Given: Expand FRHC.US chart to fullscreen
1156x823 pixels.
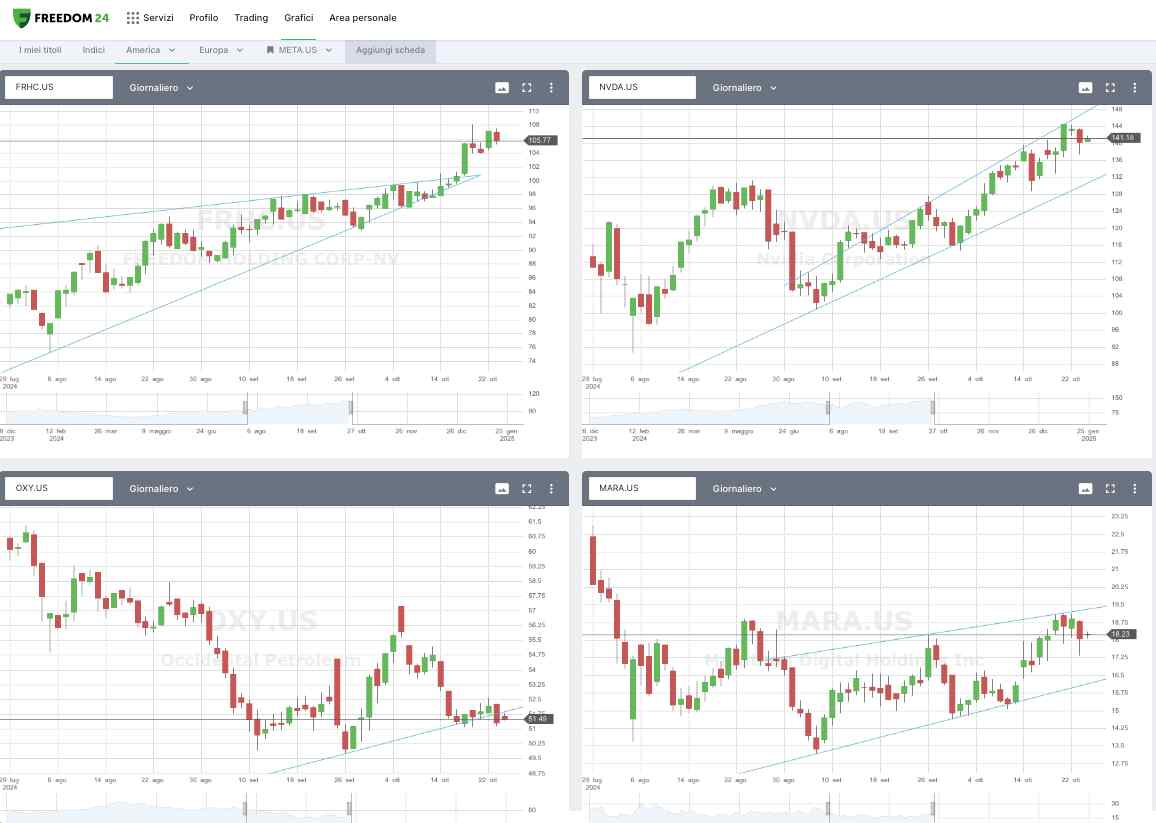Looking at the screenshot, I should click(527, 88).
